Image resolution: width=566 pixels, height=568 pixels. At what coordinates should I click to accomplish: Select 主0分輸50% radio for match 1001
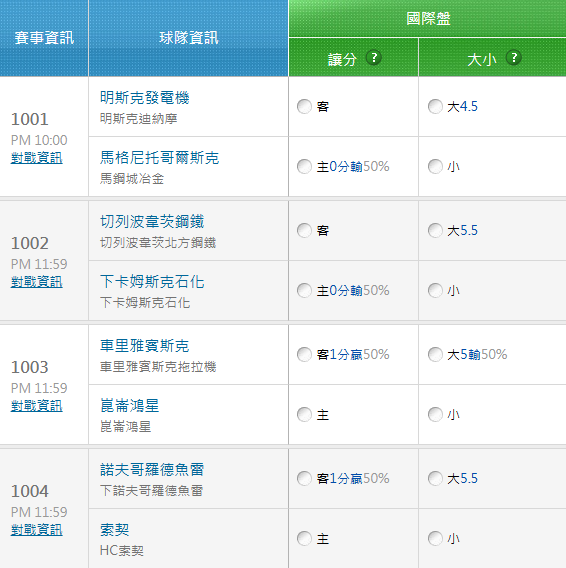click(304, 167)
